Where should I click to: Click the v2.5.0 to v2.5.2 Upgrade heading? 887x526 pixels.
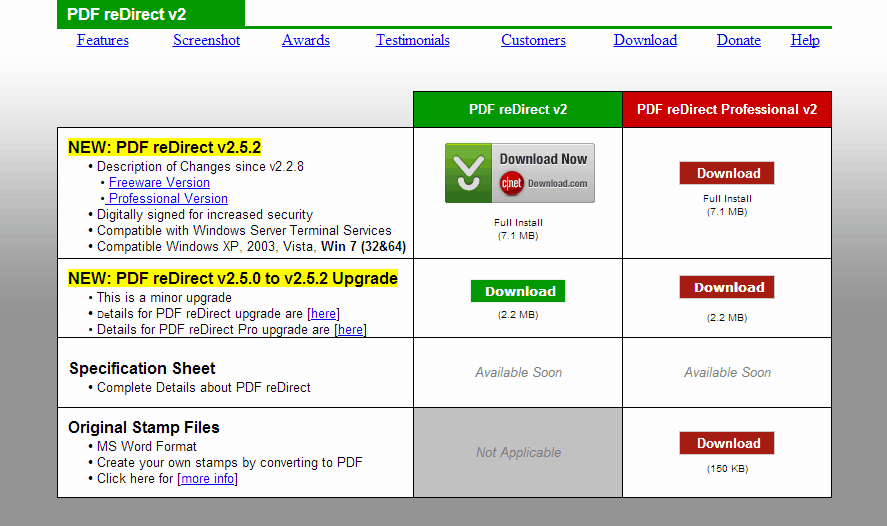tap(232, 278)
